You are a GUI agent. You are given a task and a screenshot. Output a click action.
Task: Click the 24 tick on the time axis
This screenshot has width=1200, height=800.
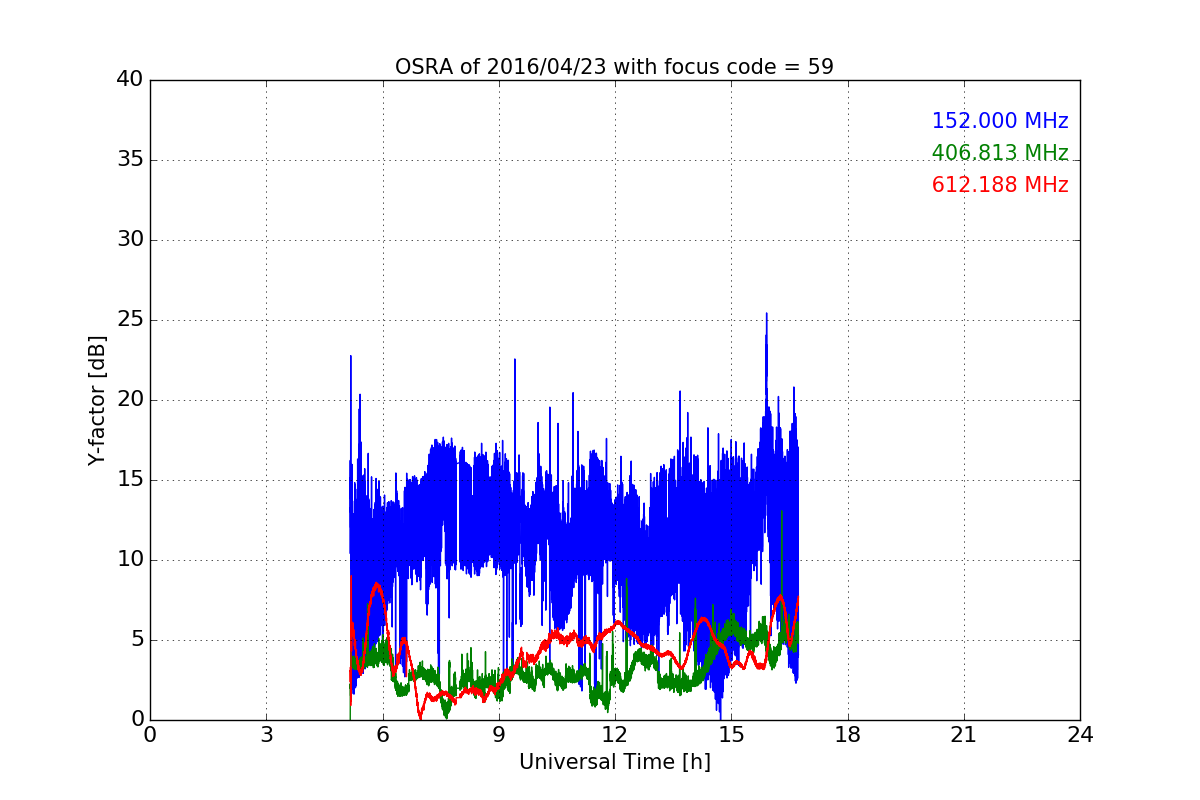[1080, 735]
